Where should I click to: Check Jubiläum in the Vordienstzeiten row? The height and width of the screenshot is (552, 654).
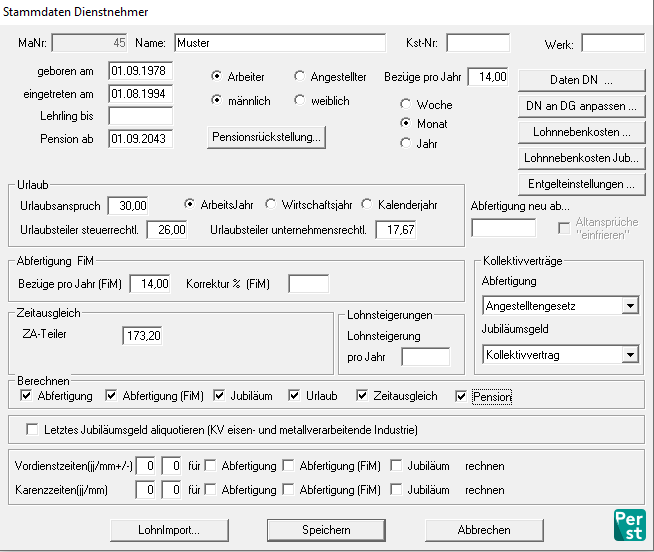point(396,465)
